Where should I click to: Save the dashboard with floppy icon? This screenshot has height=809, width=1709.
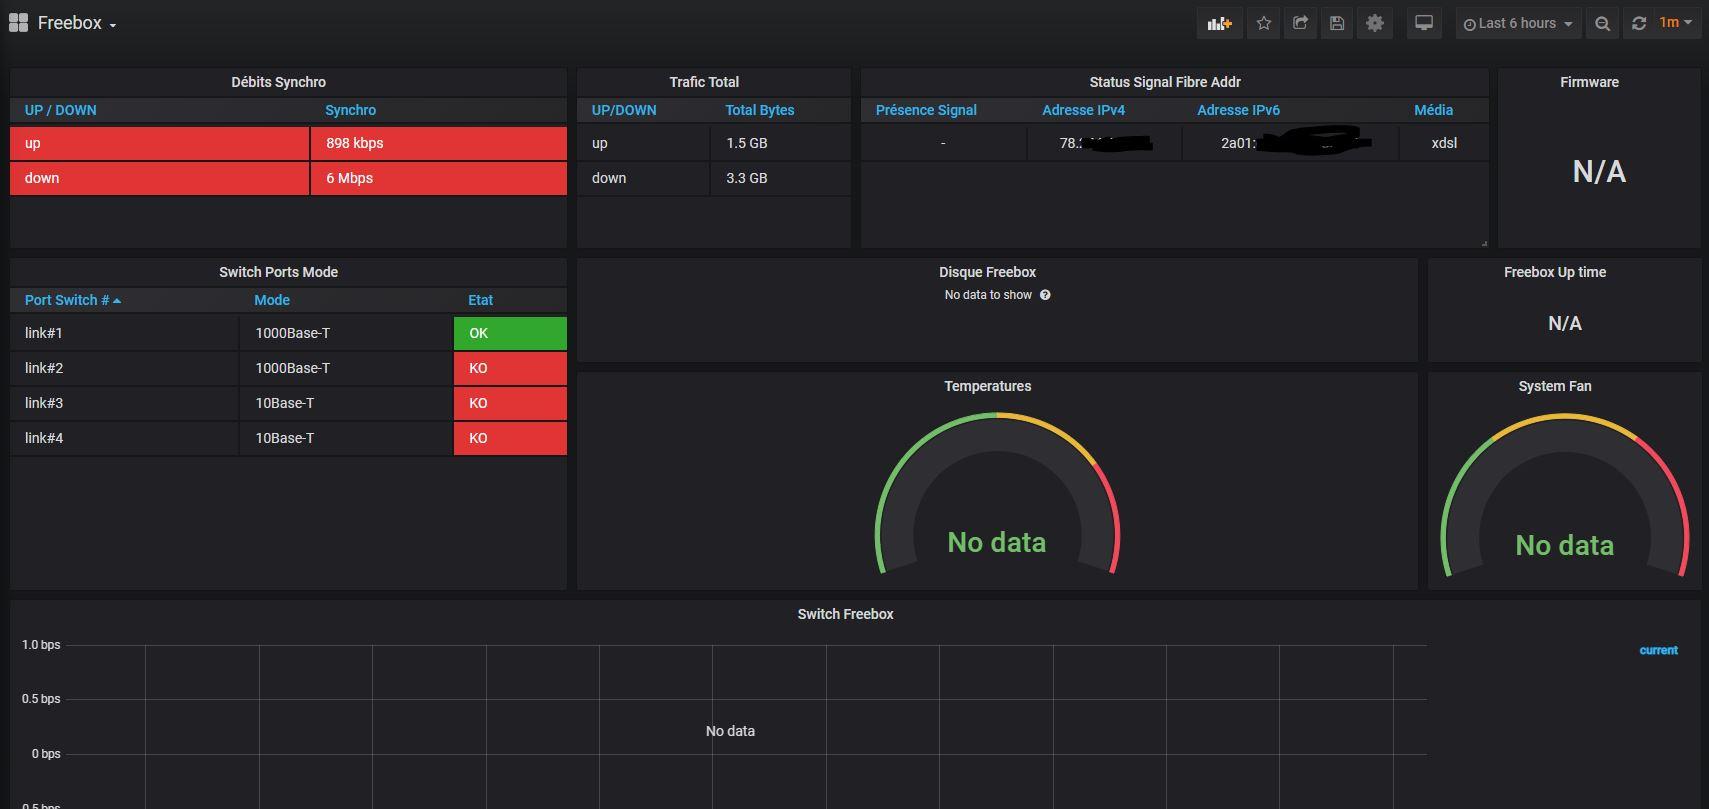[x=1337, y=23]
